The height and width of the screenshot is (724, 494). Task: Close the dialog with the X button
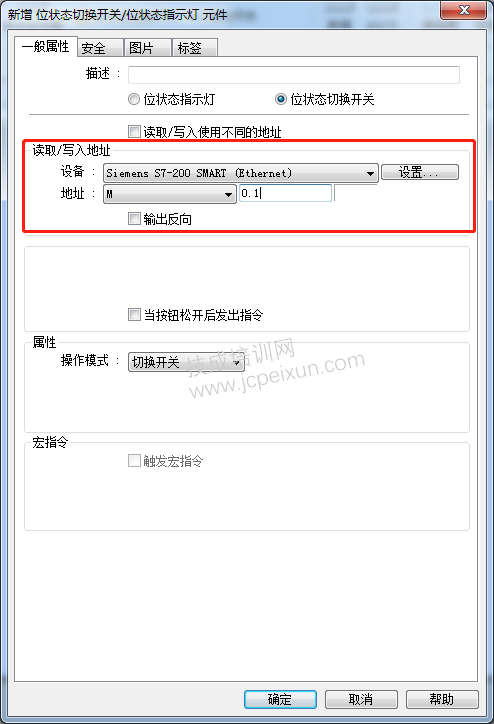click(x=464, y=10)
